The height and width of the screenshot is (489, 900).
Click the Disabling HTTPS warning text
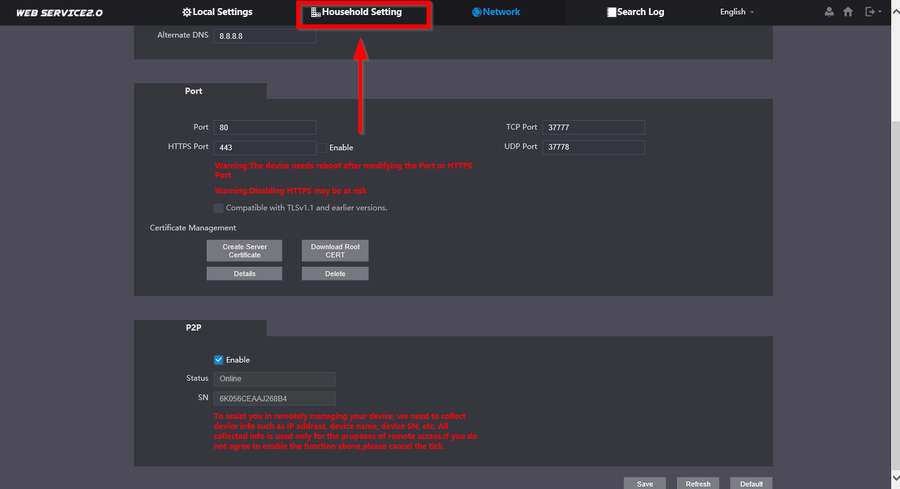pos(291,191)
